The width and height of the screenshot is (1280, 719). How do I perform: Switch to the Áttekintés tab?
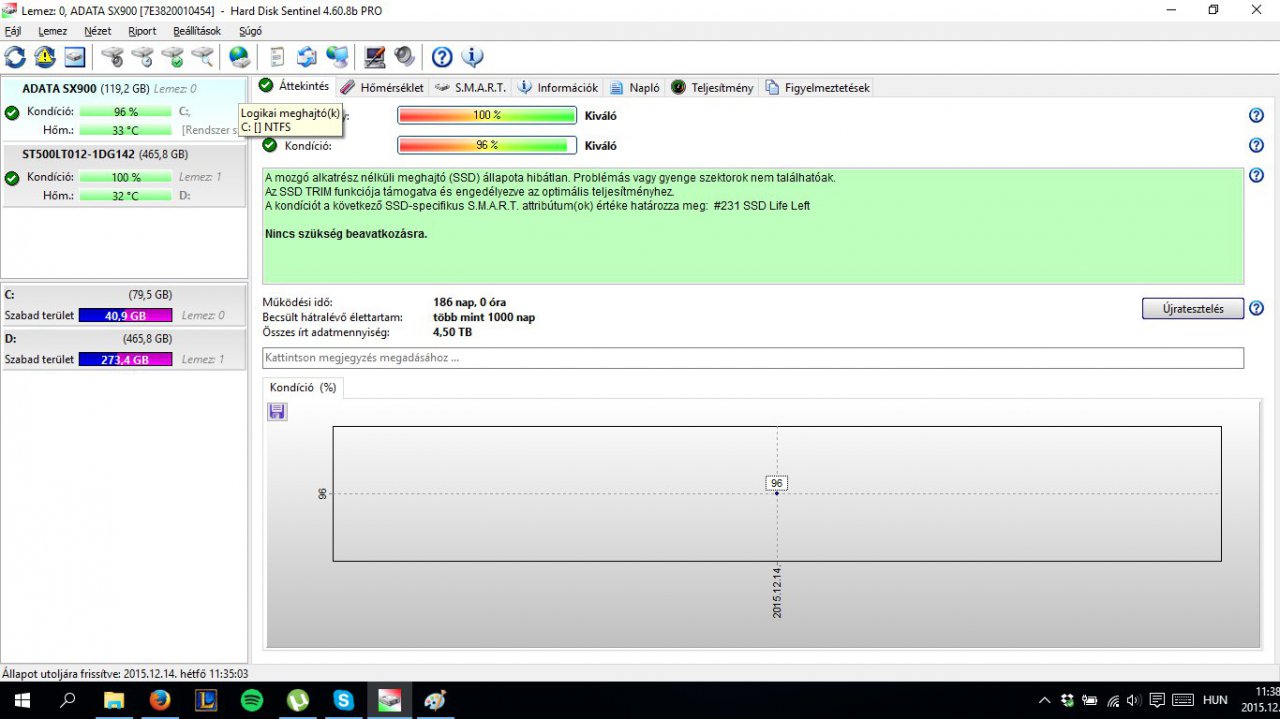pos(294,86)
